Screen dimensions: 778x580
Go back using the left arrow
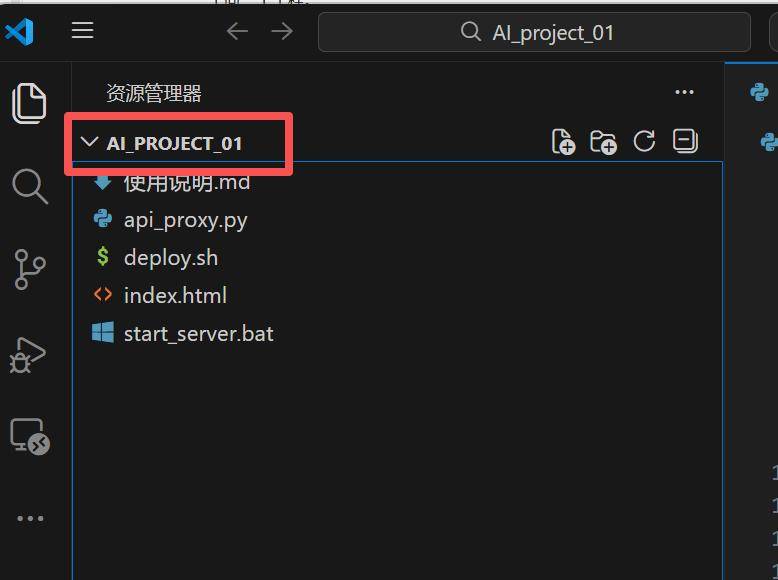(237, 32)
